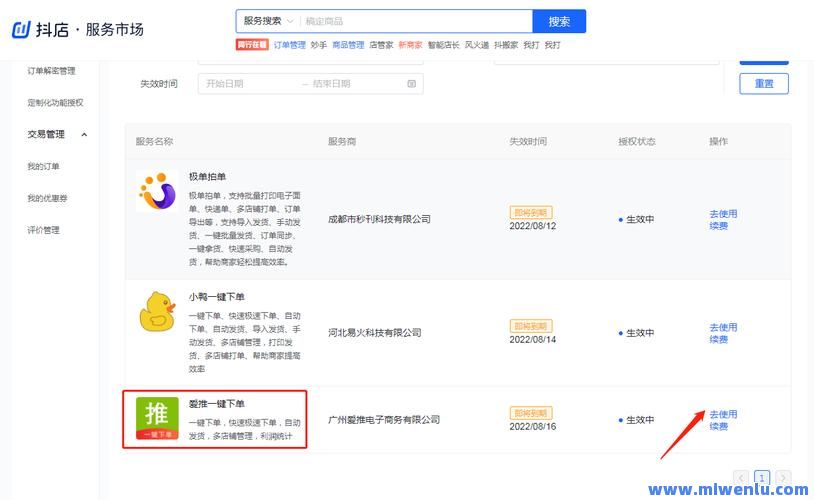Click 即将到期 badge in 小鸭一键下单 row

[531, 326]
